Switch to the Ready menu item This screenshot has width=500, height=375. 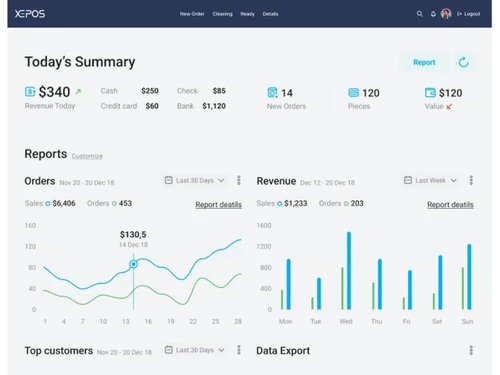[247, 14]
